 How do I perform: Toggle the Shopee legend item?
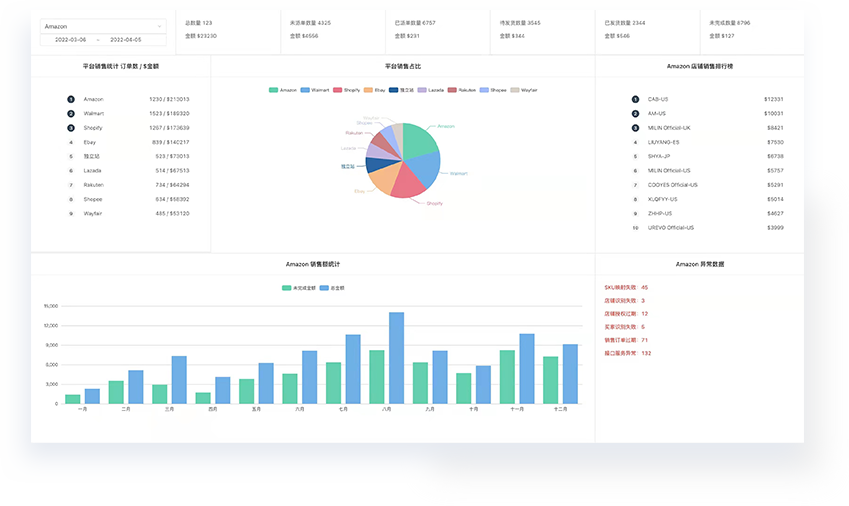point(493,90)
